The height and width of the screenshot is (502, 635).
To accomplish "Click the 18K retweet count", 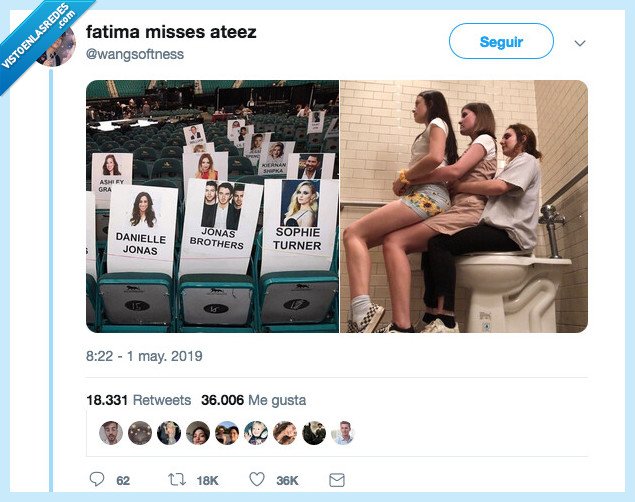I will coord(207,481).
